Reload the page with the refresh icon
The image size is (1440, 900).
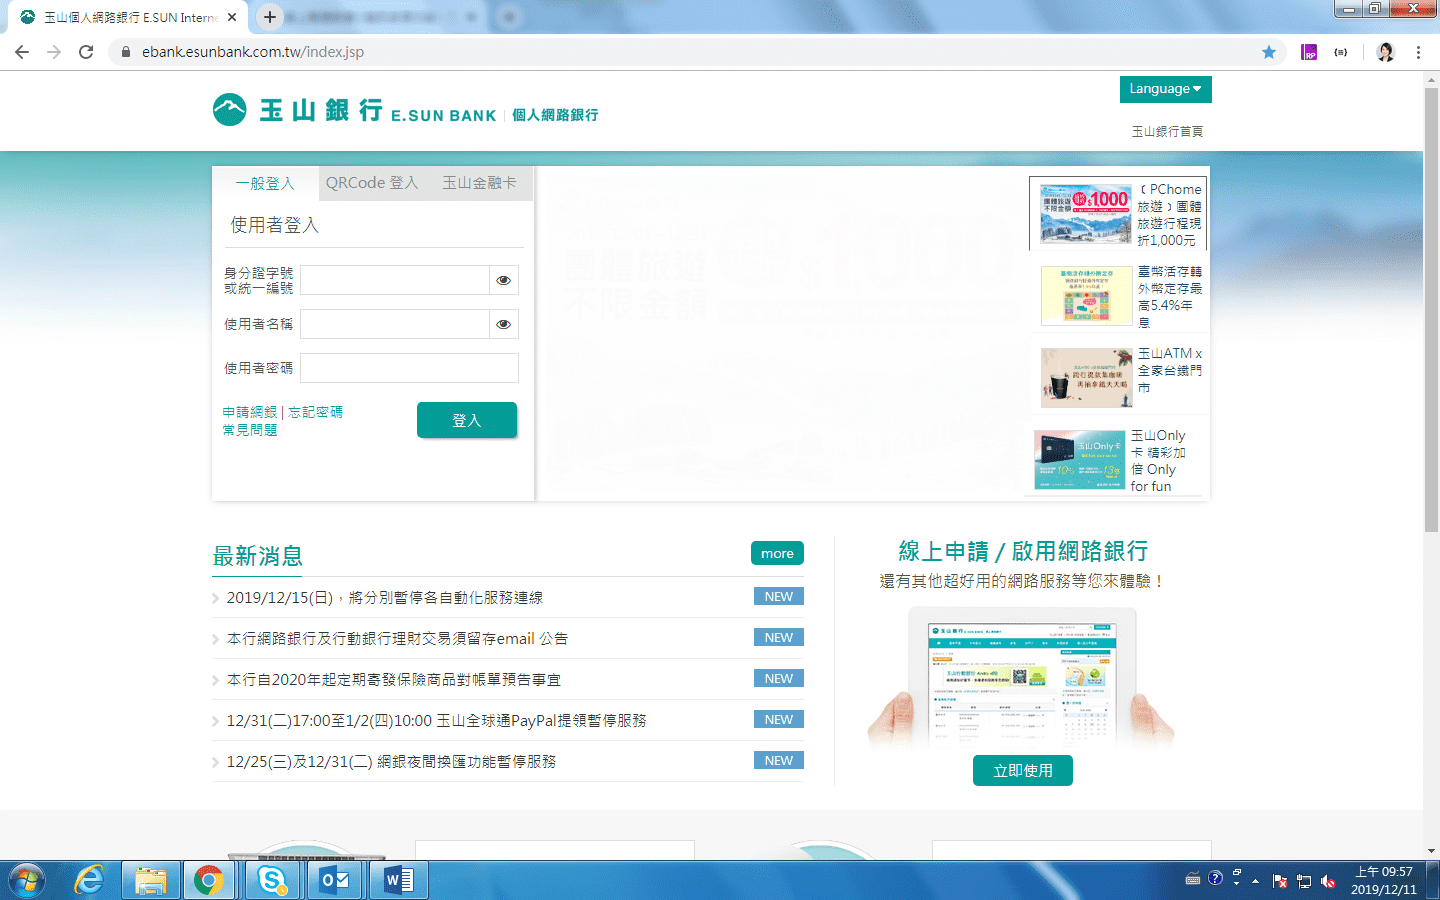pyautogui.click(x=86, y=52)
